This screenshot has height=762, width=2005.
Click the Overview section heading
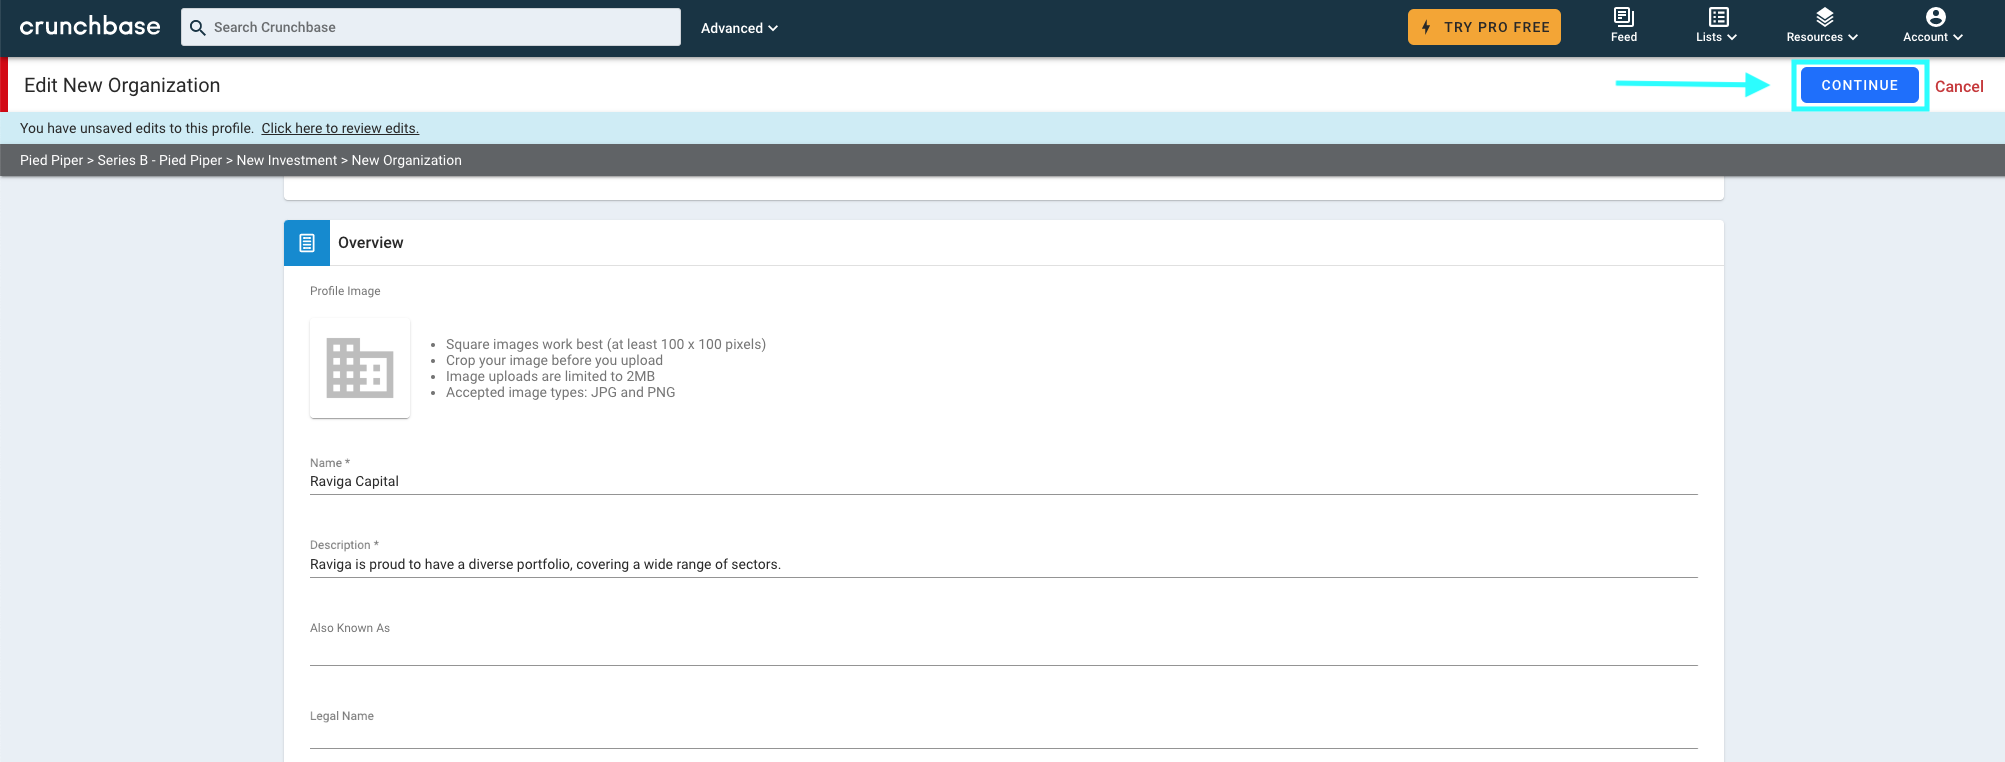tap(371, 243)
